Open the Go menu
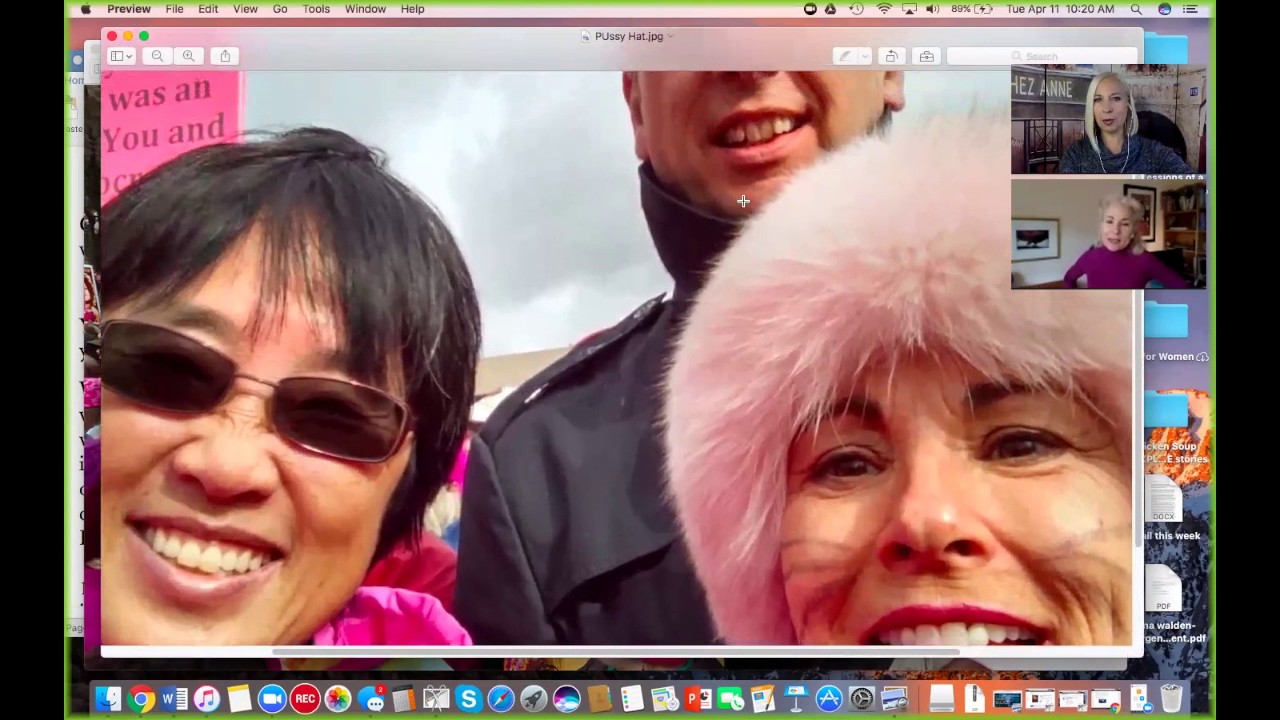The width and height of the screenshot is (1280, 720). [280, 9]
